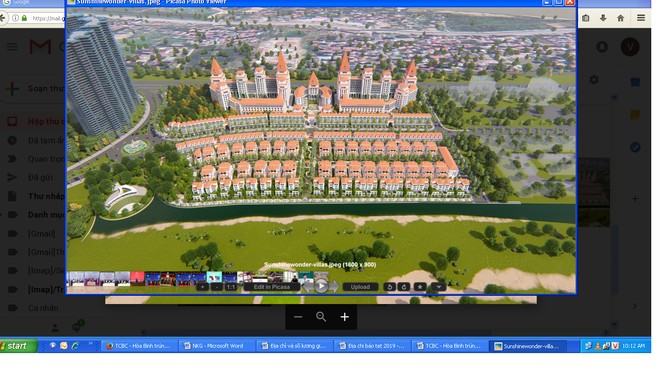Rotate photo clockwise
Image resolution: width=660 pixels, height=373 pixels.
(404, 287)
